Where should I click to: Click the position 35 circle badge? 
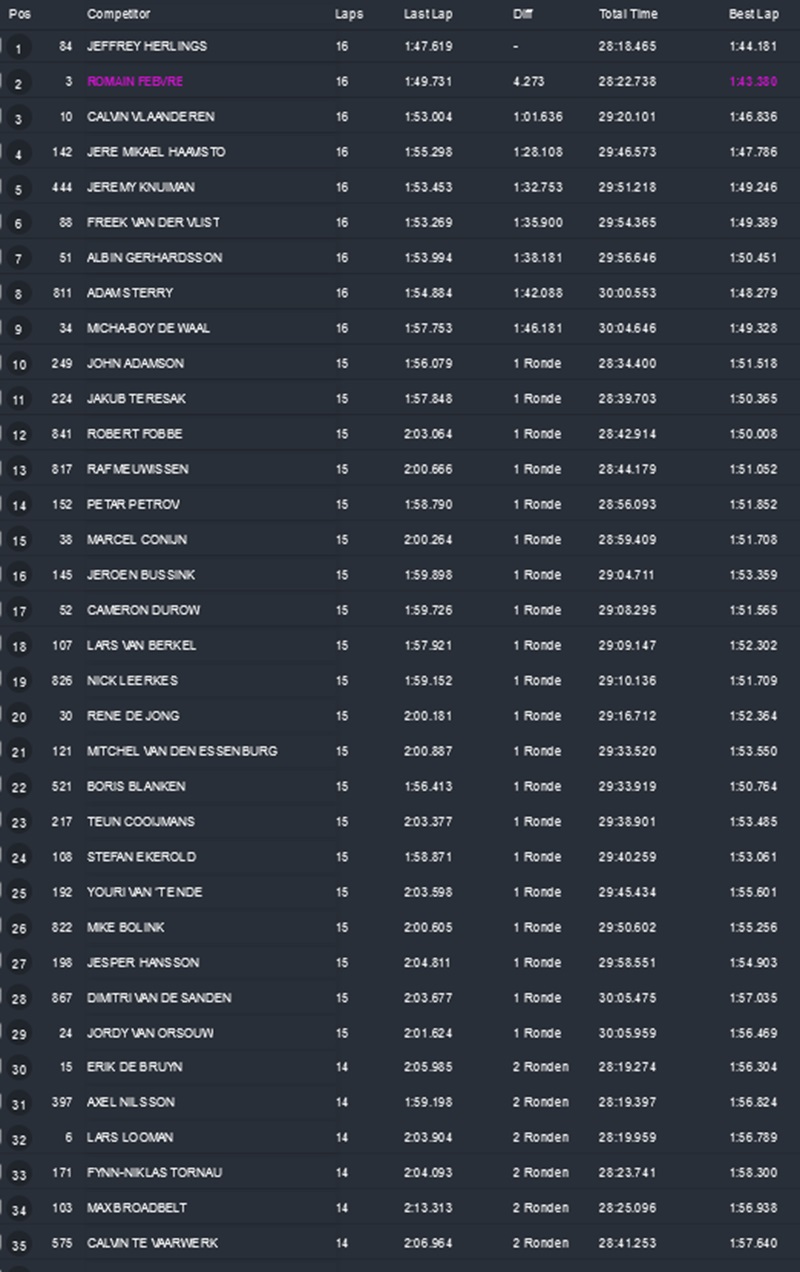19,1245
